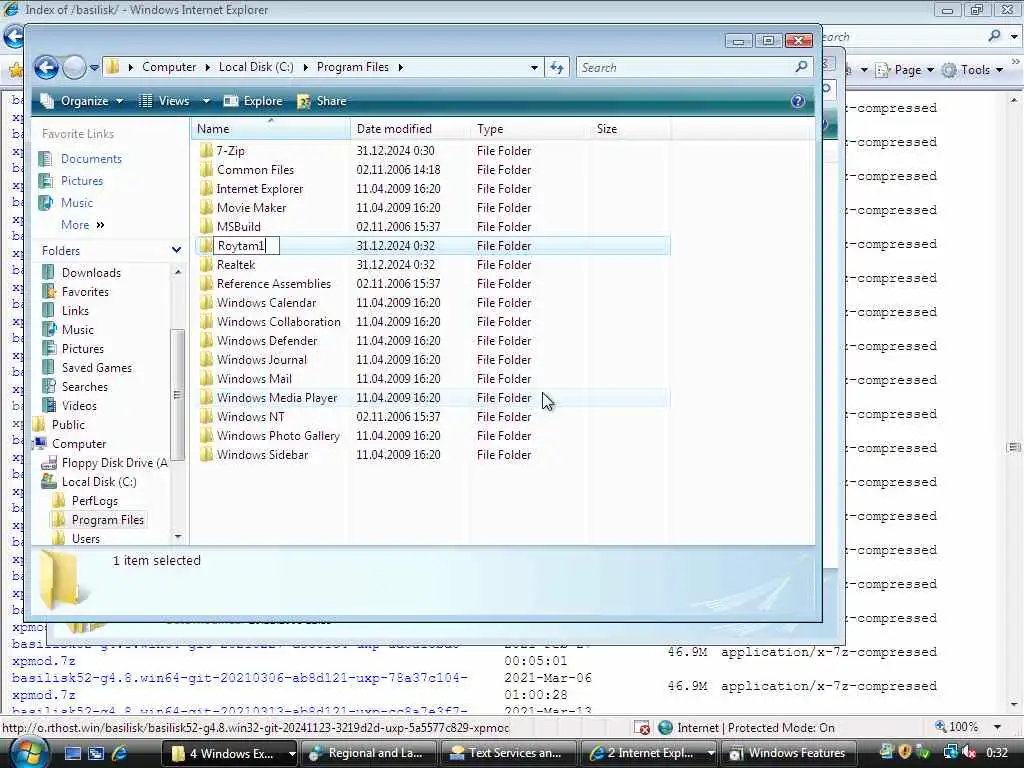The width and height of the screenshot is (1024, 768).
Task: Switch to Text Services taskbar button
Action: click(x=508, y=753)
